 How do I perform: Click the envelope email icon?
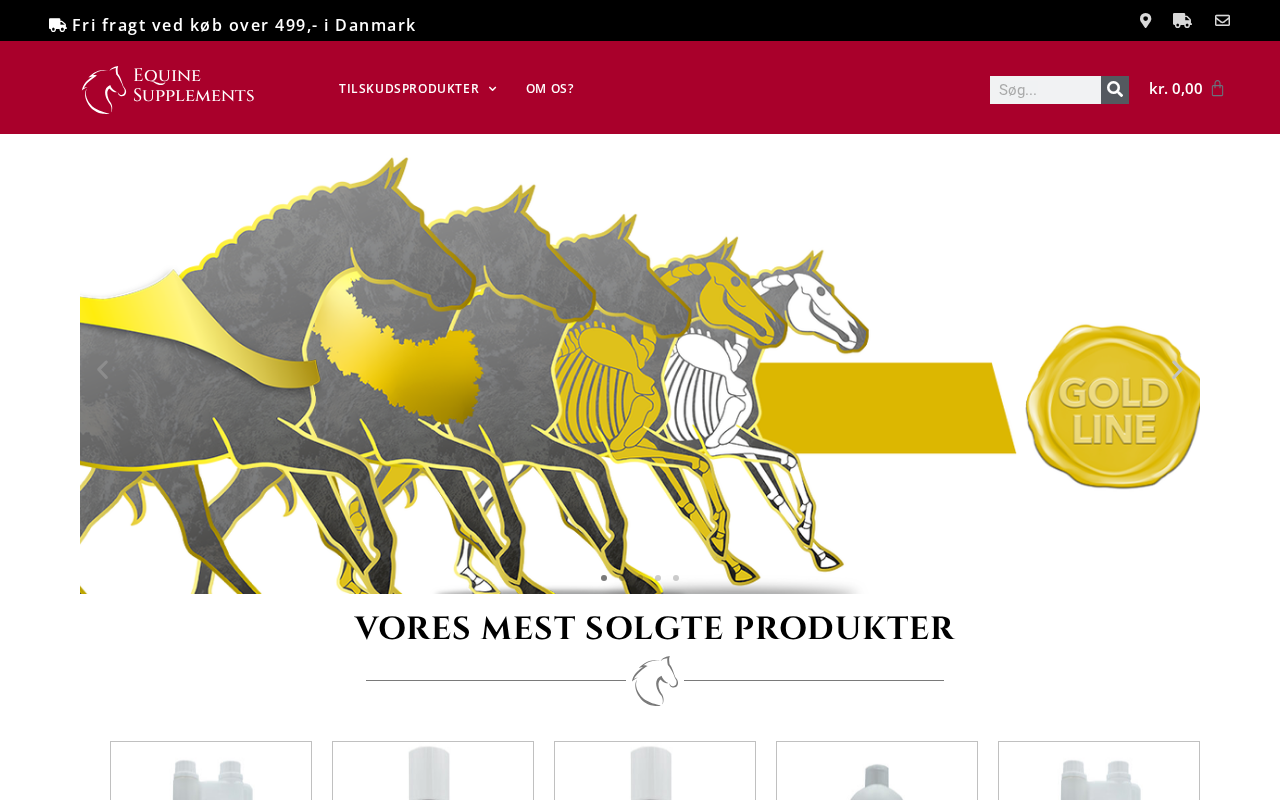(x=1222, y=21)
